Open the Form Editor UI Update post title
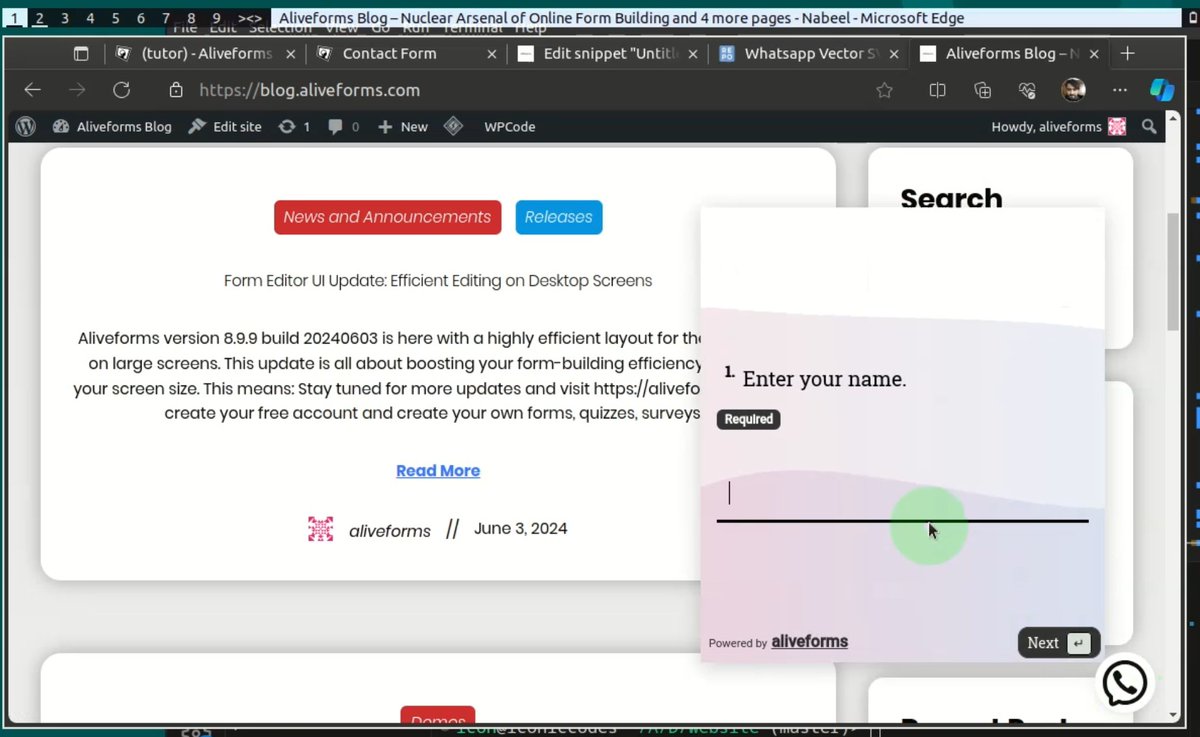The image size is (1200, 737). pyautogui.click(x=438, y=281)
